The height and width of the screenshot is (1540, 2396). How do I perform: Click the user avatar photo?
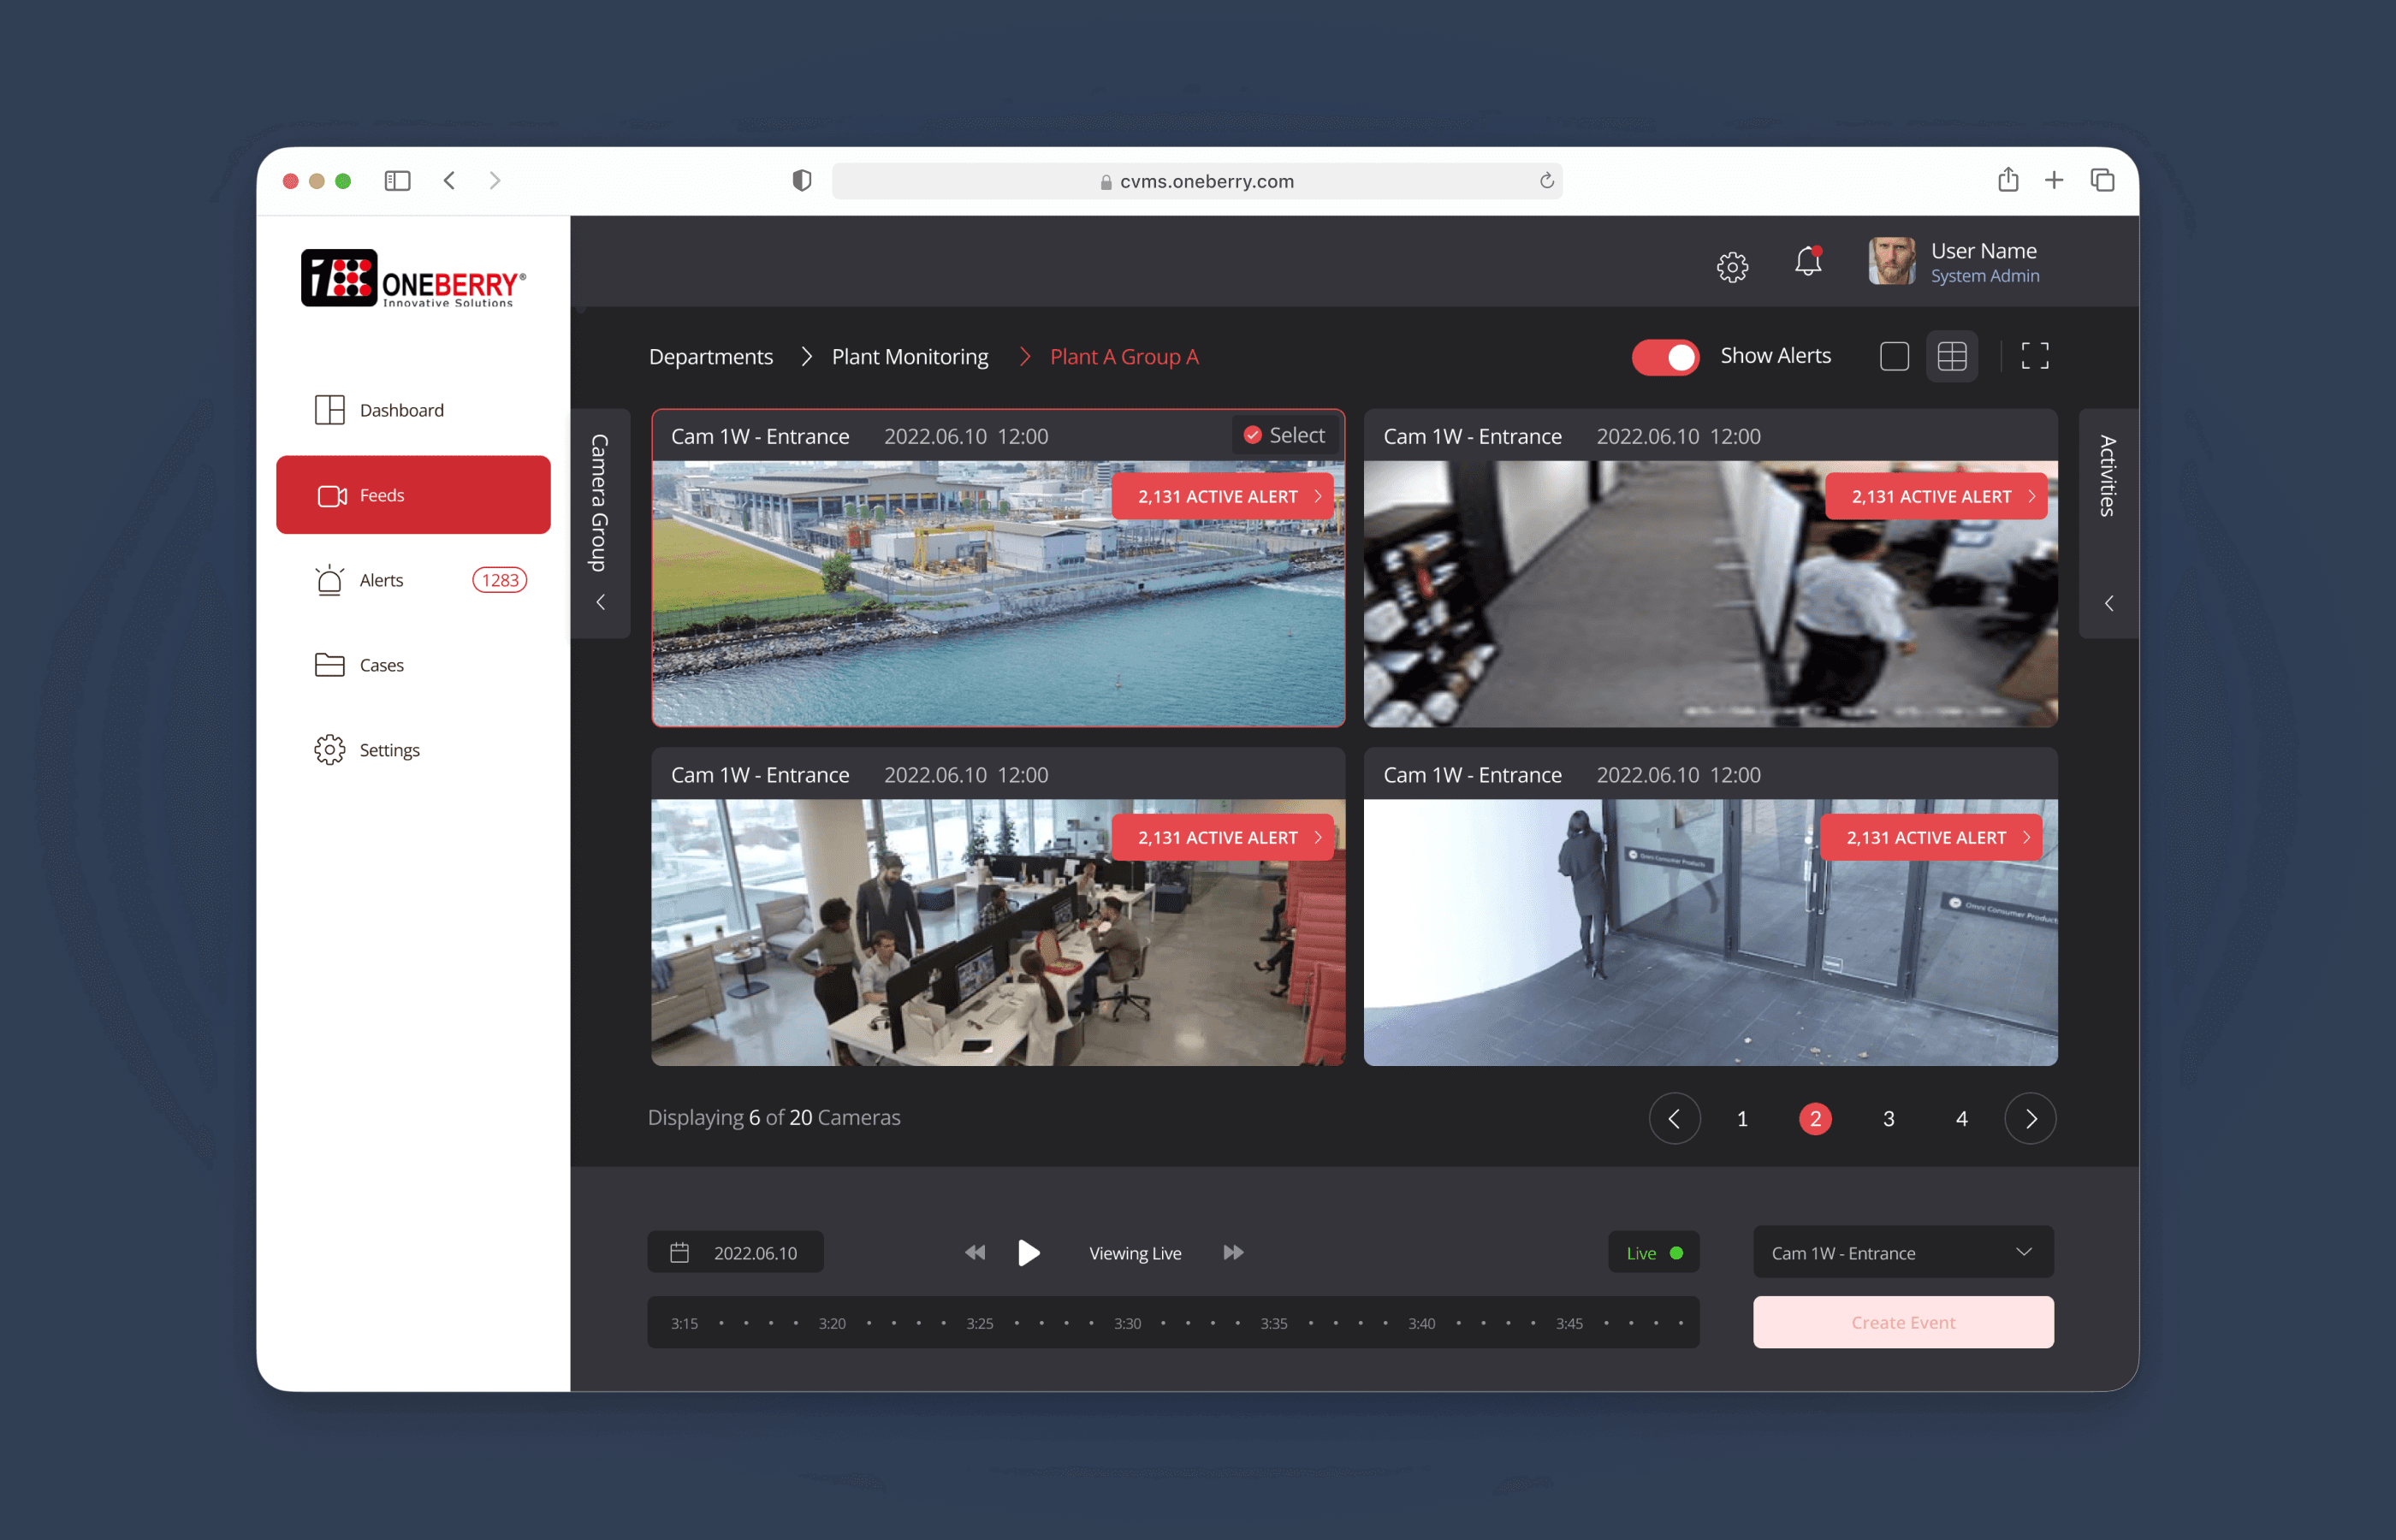click(1891, 261)
